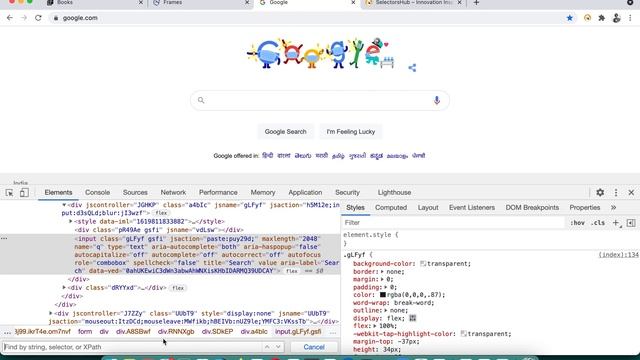Go back using the browser back arrow
The width and height of the screenshot is (640, 360).
click(9, 18)
